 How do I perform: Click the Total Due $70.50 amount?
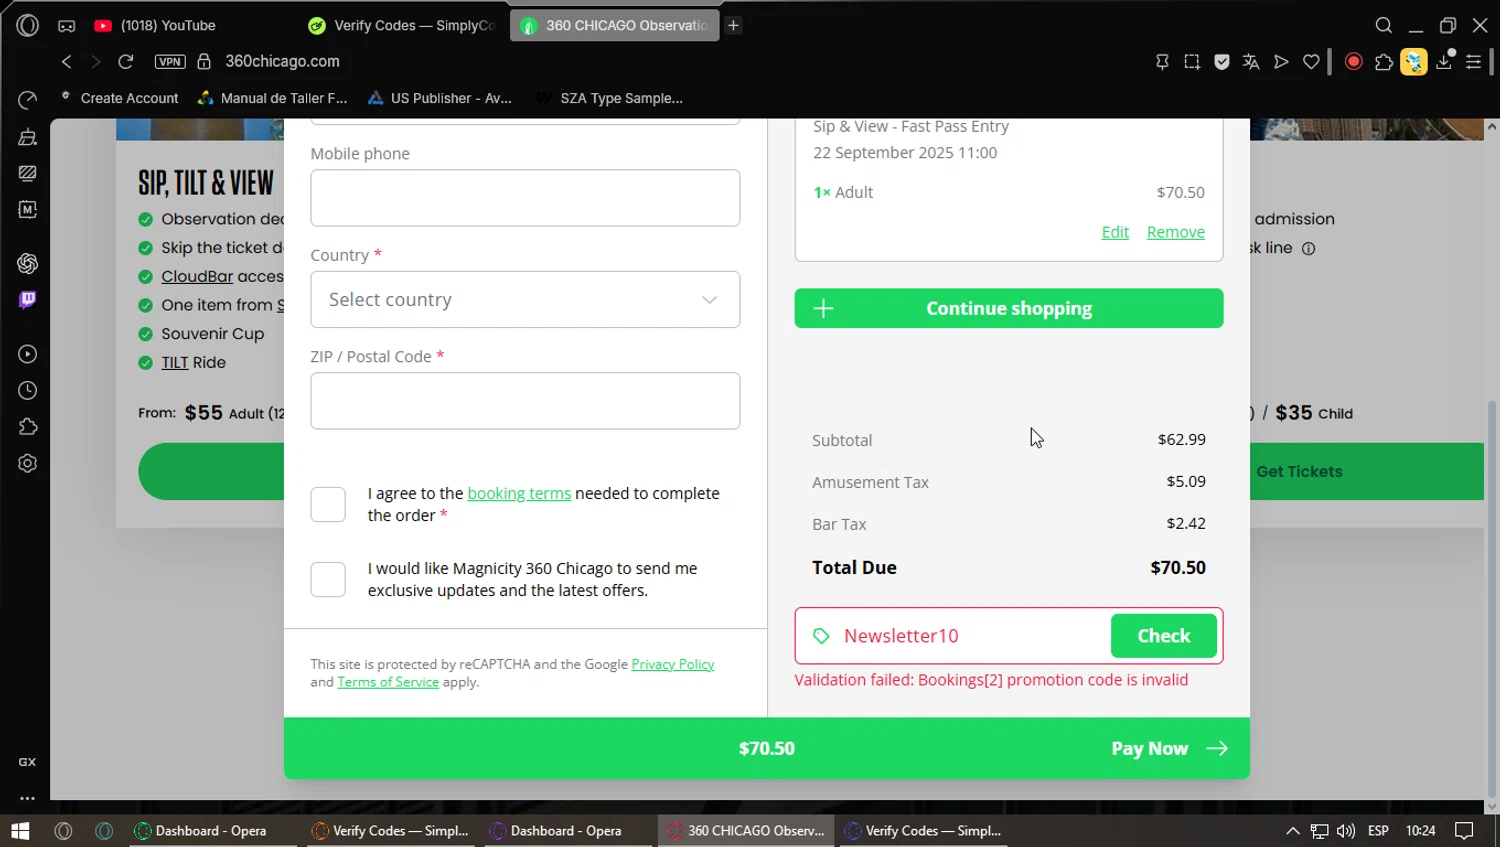(1178, 568)
